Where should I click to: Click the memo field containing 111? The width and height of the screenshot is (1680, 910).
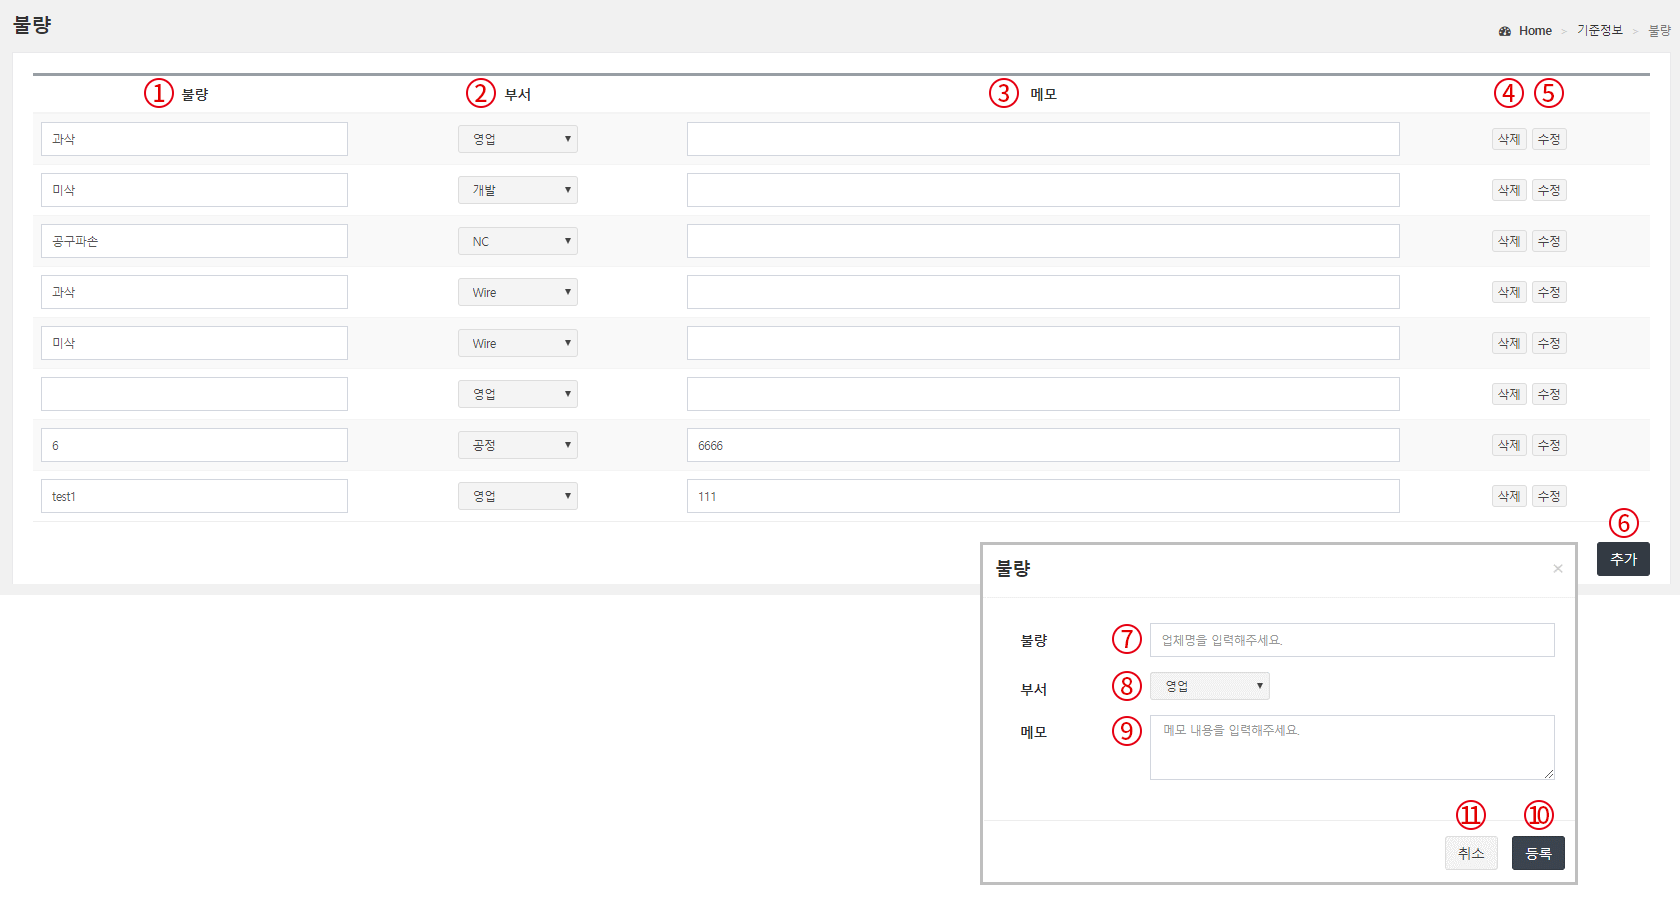pos(1042,496)
